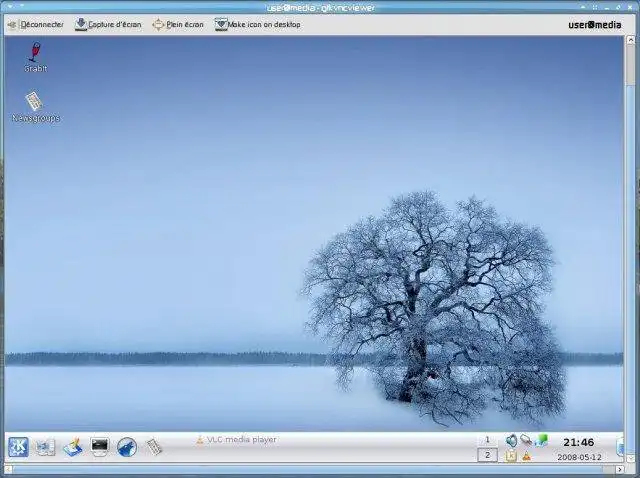Launch the terminal from the panel
Screen dimensions: 640x478
click(100, 447)
